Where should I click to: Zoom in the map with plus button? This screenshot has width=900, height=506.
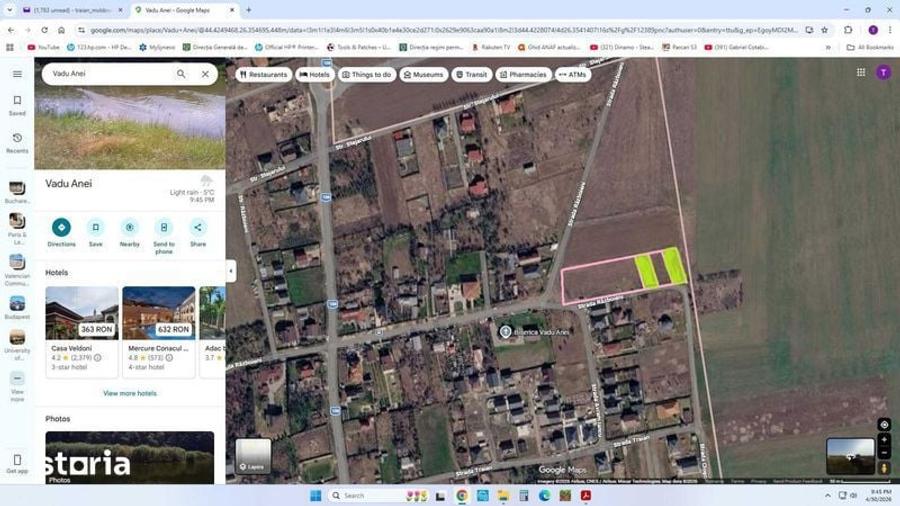click(x=884, y=440)
